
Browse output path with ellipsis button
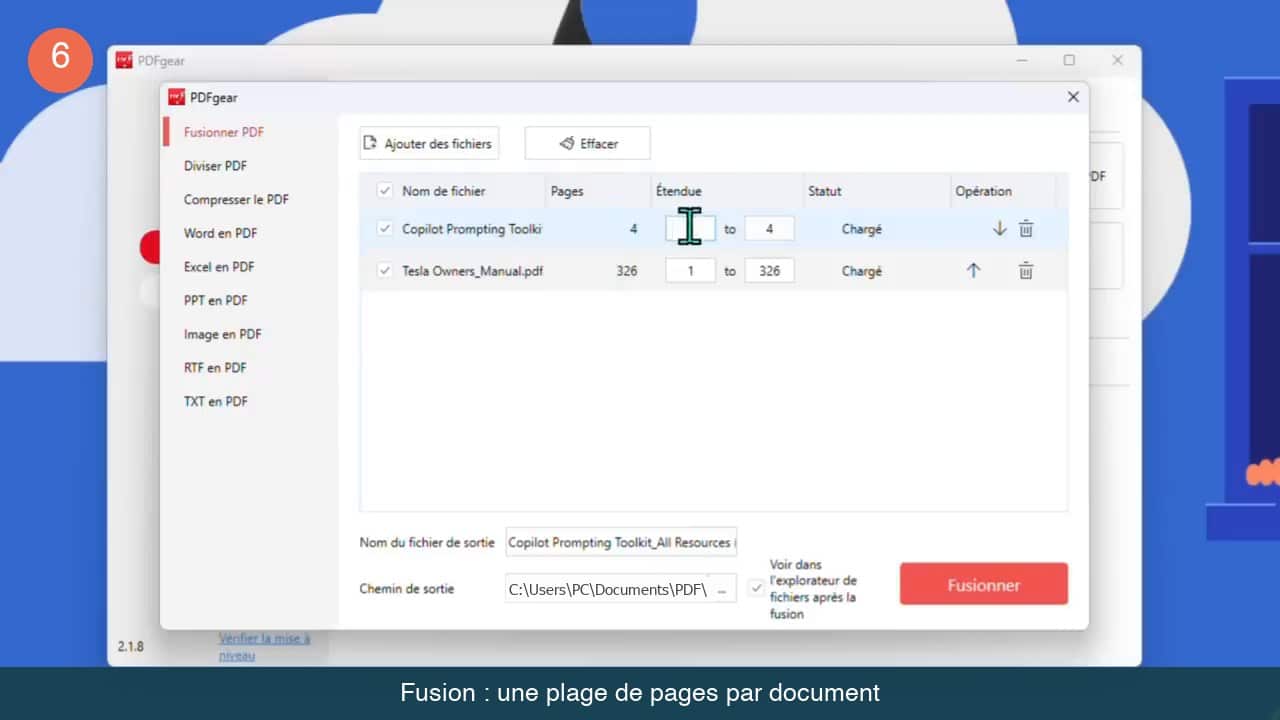722,589
